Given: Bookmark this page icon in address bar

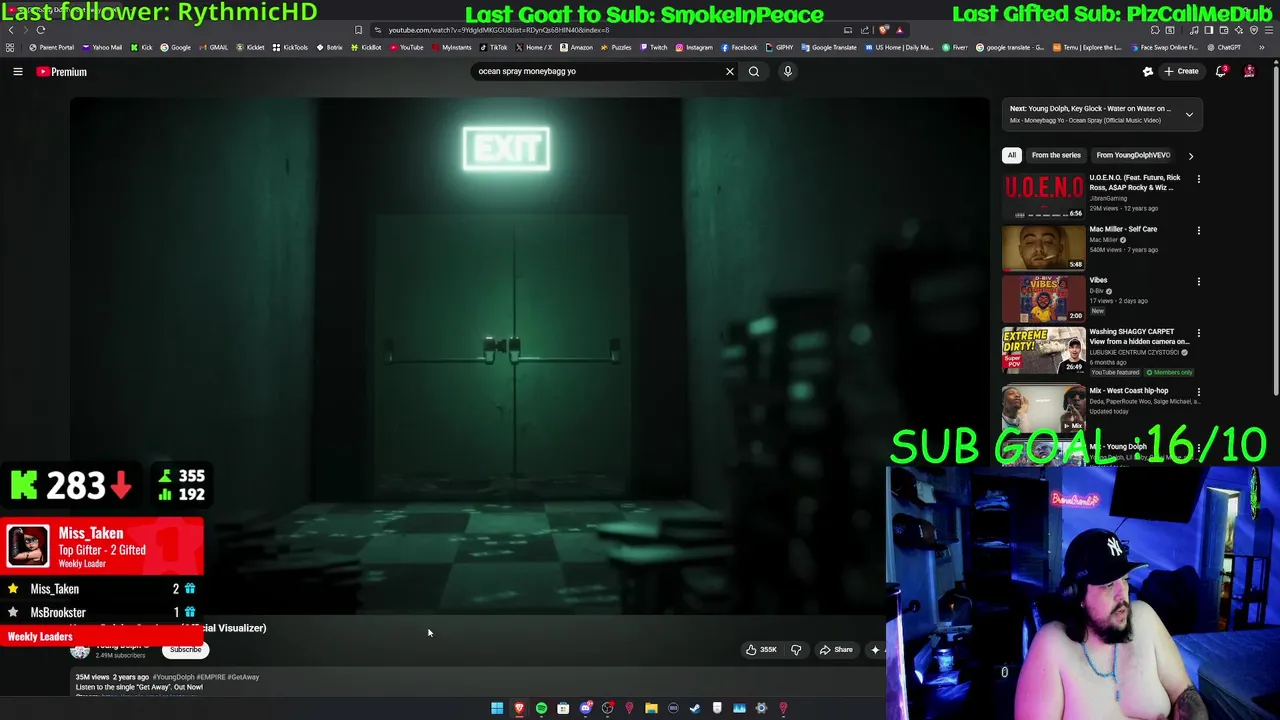Looking at the screenshot, I should [x=358, y=30].
